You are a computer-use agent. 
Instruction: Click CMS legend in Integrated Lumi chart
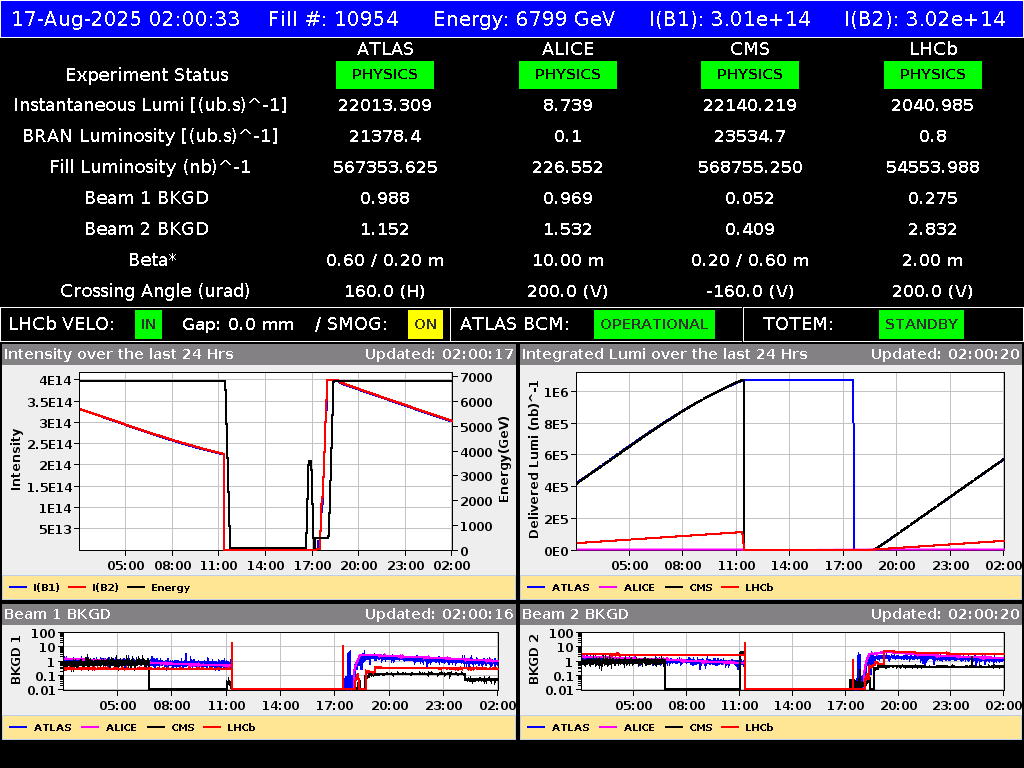(x=689, y=587)
